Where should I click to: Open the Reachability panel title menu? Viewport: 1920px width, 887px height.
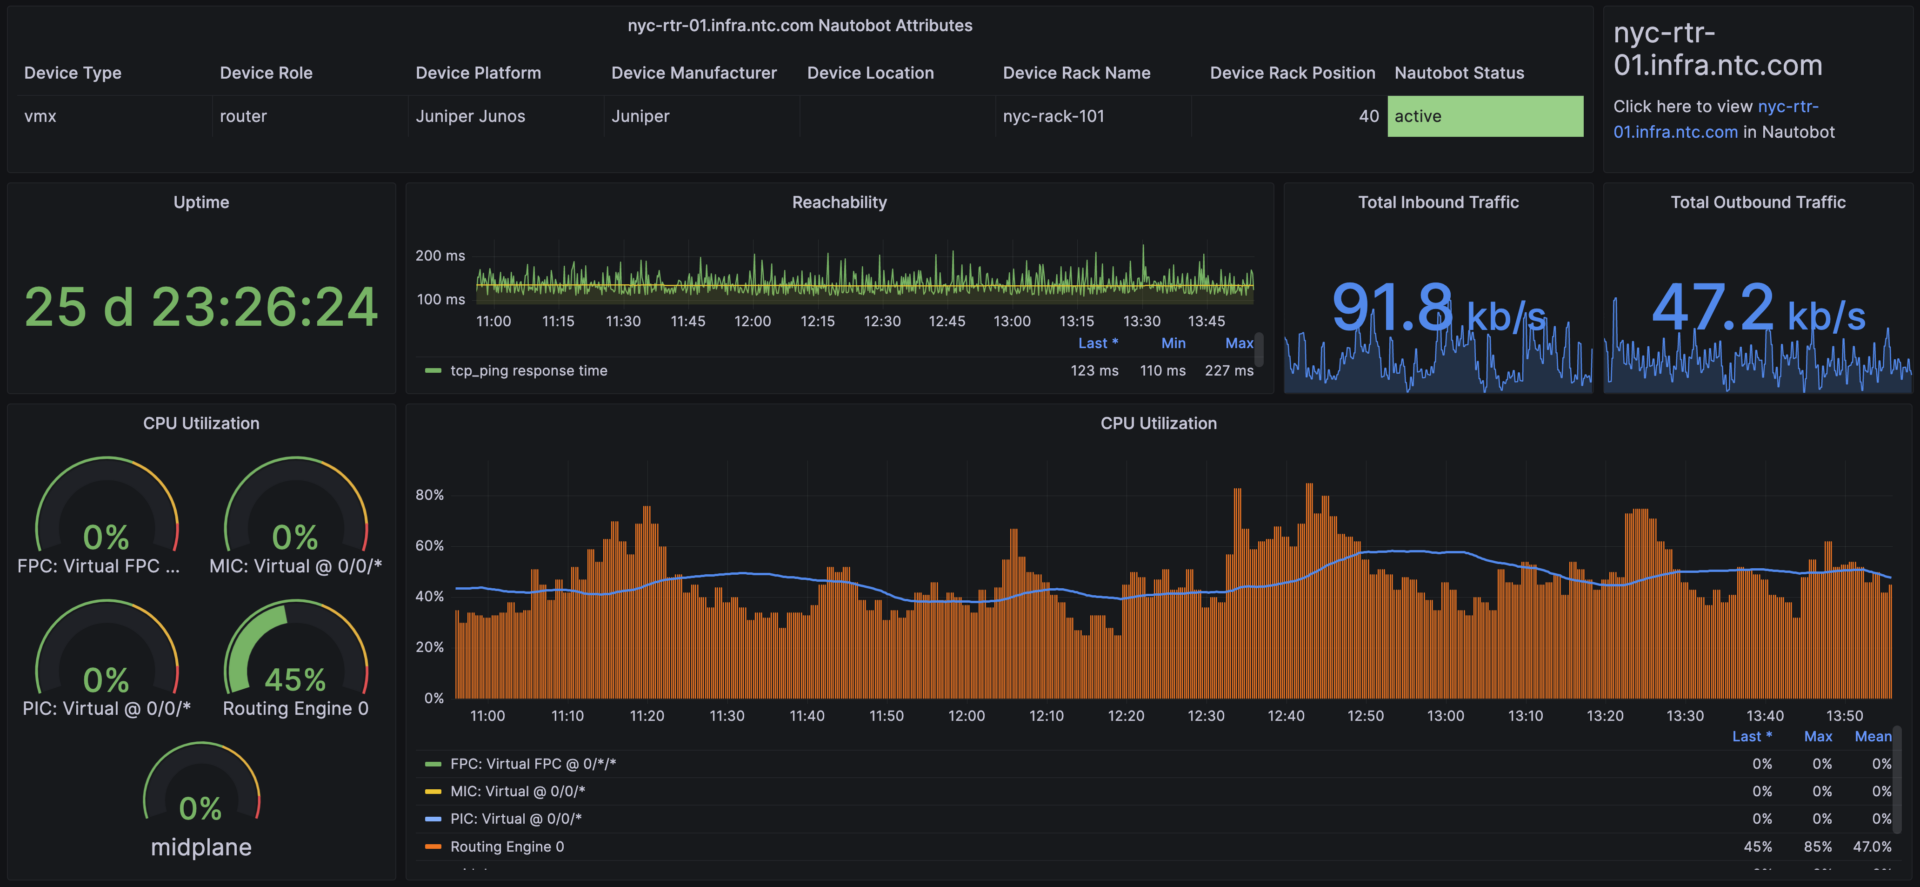pos(839,203)
